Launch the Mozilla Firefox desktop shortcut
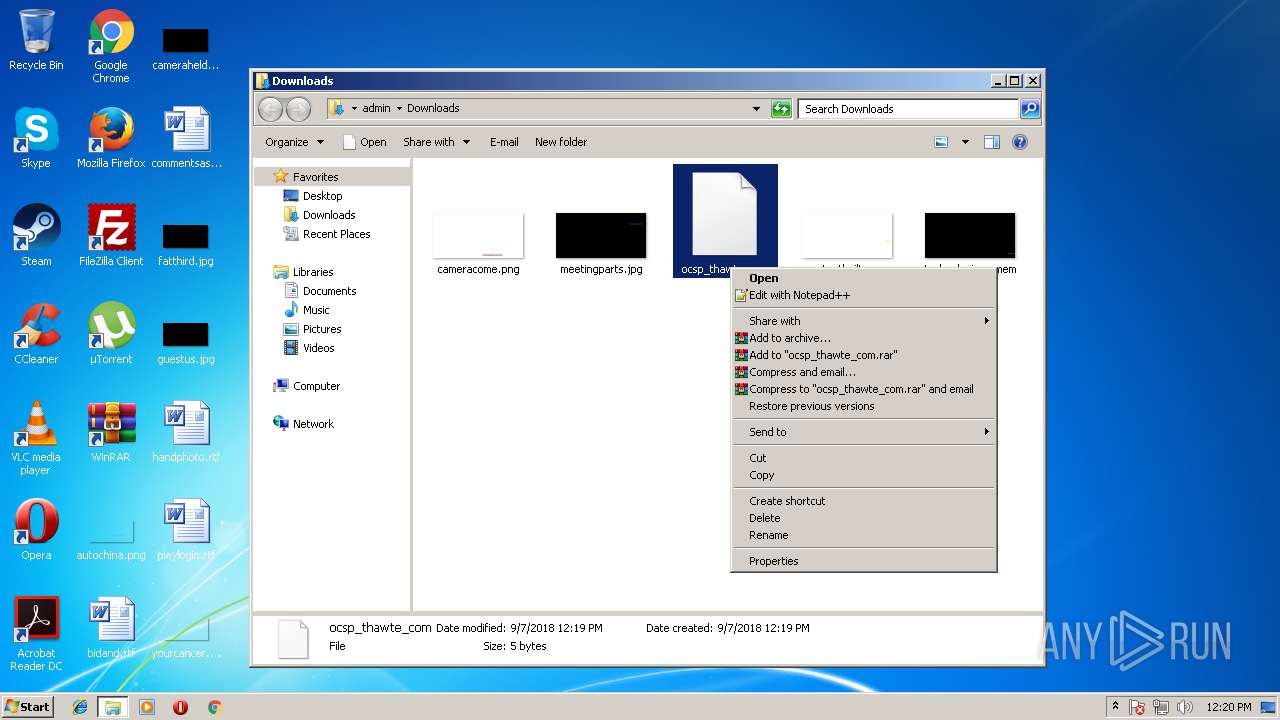 click(x=111, y=138)
